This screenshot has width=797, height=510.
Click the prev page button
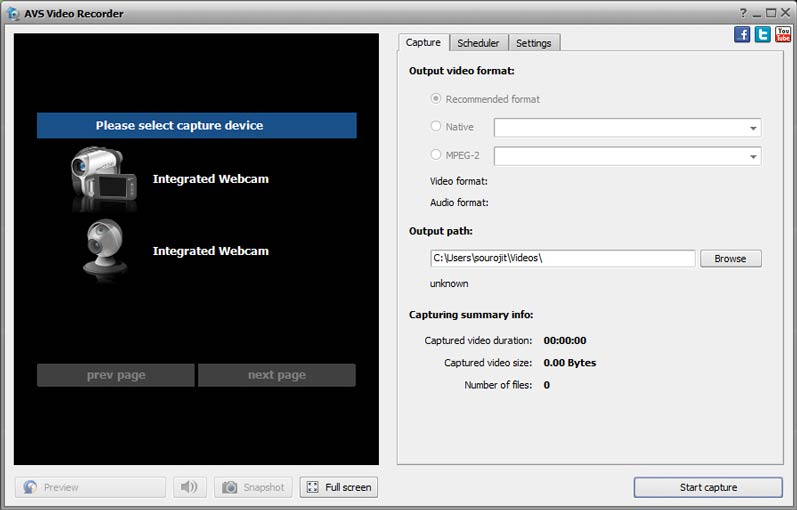pyautogui.click(x=115, y=375)
